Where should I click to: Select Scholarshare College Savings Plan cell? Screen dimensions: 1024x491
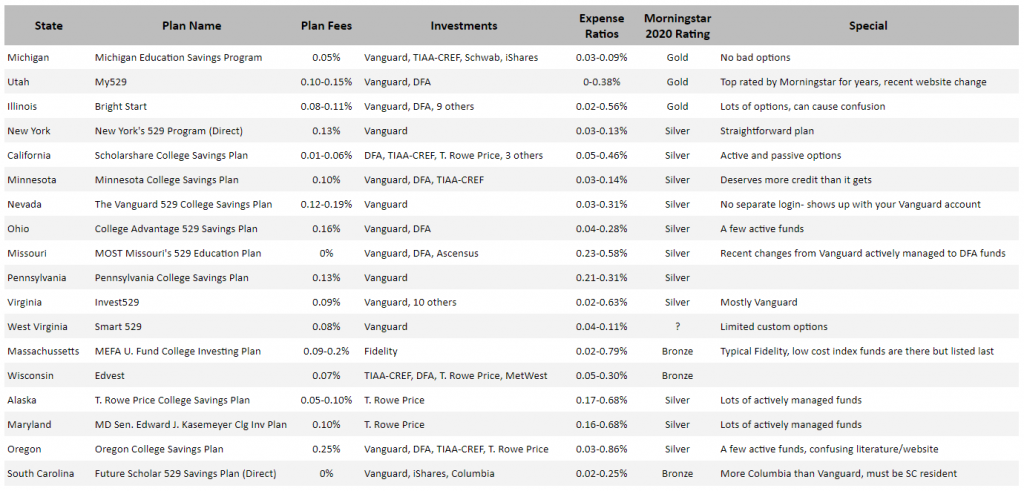(171, 155)
